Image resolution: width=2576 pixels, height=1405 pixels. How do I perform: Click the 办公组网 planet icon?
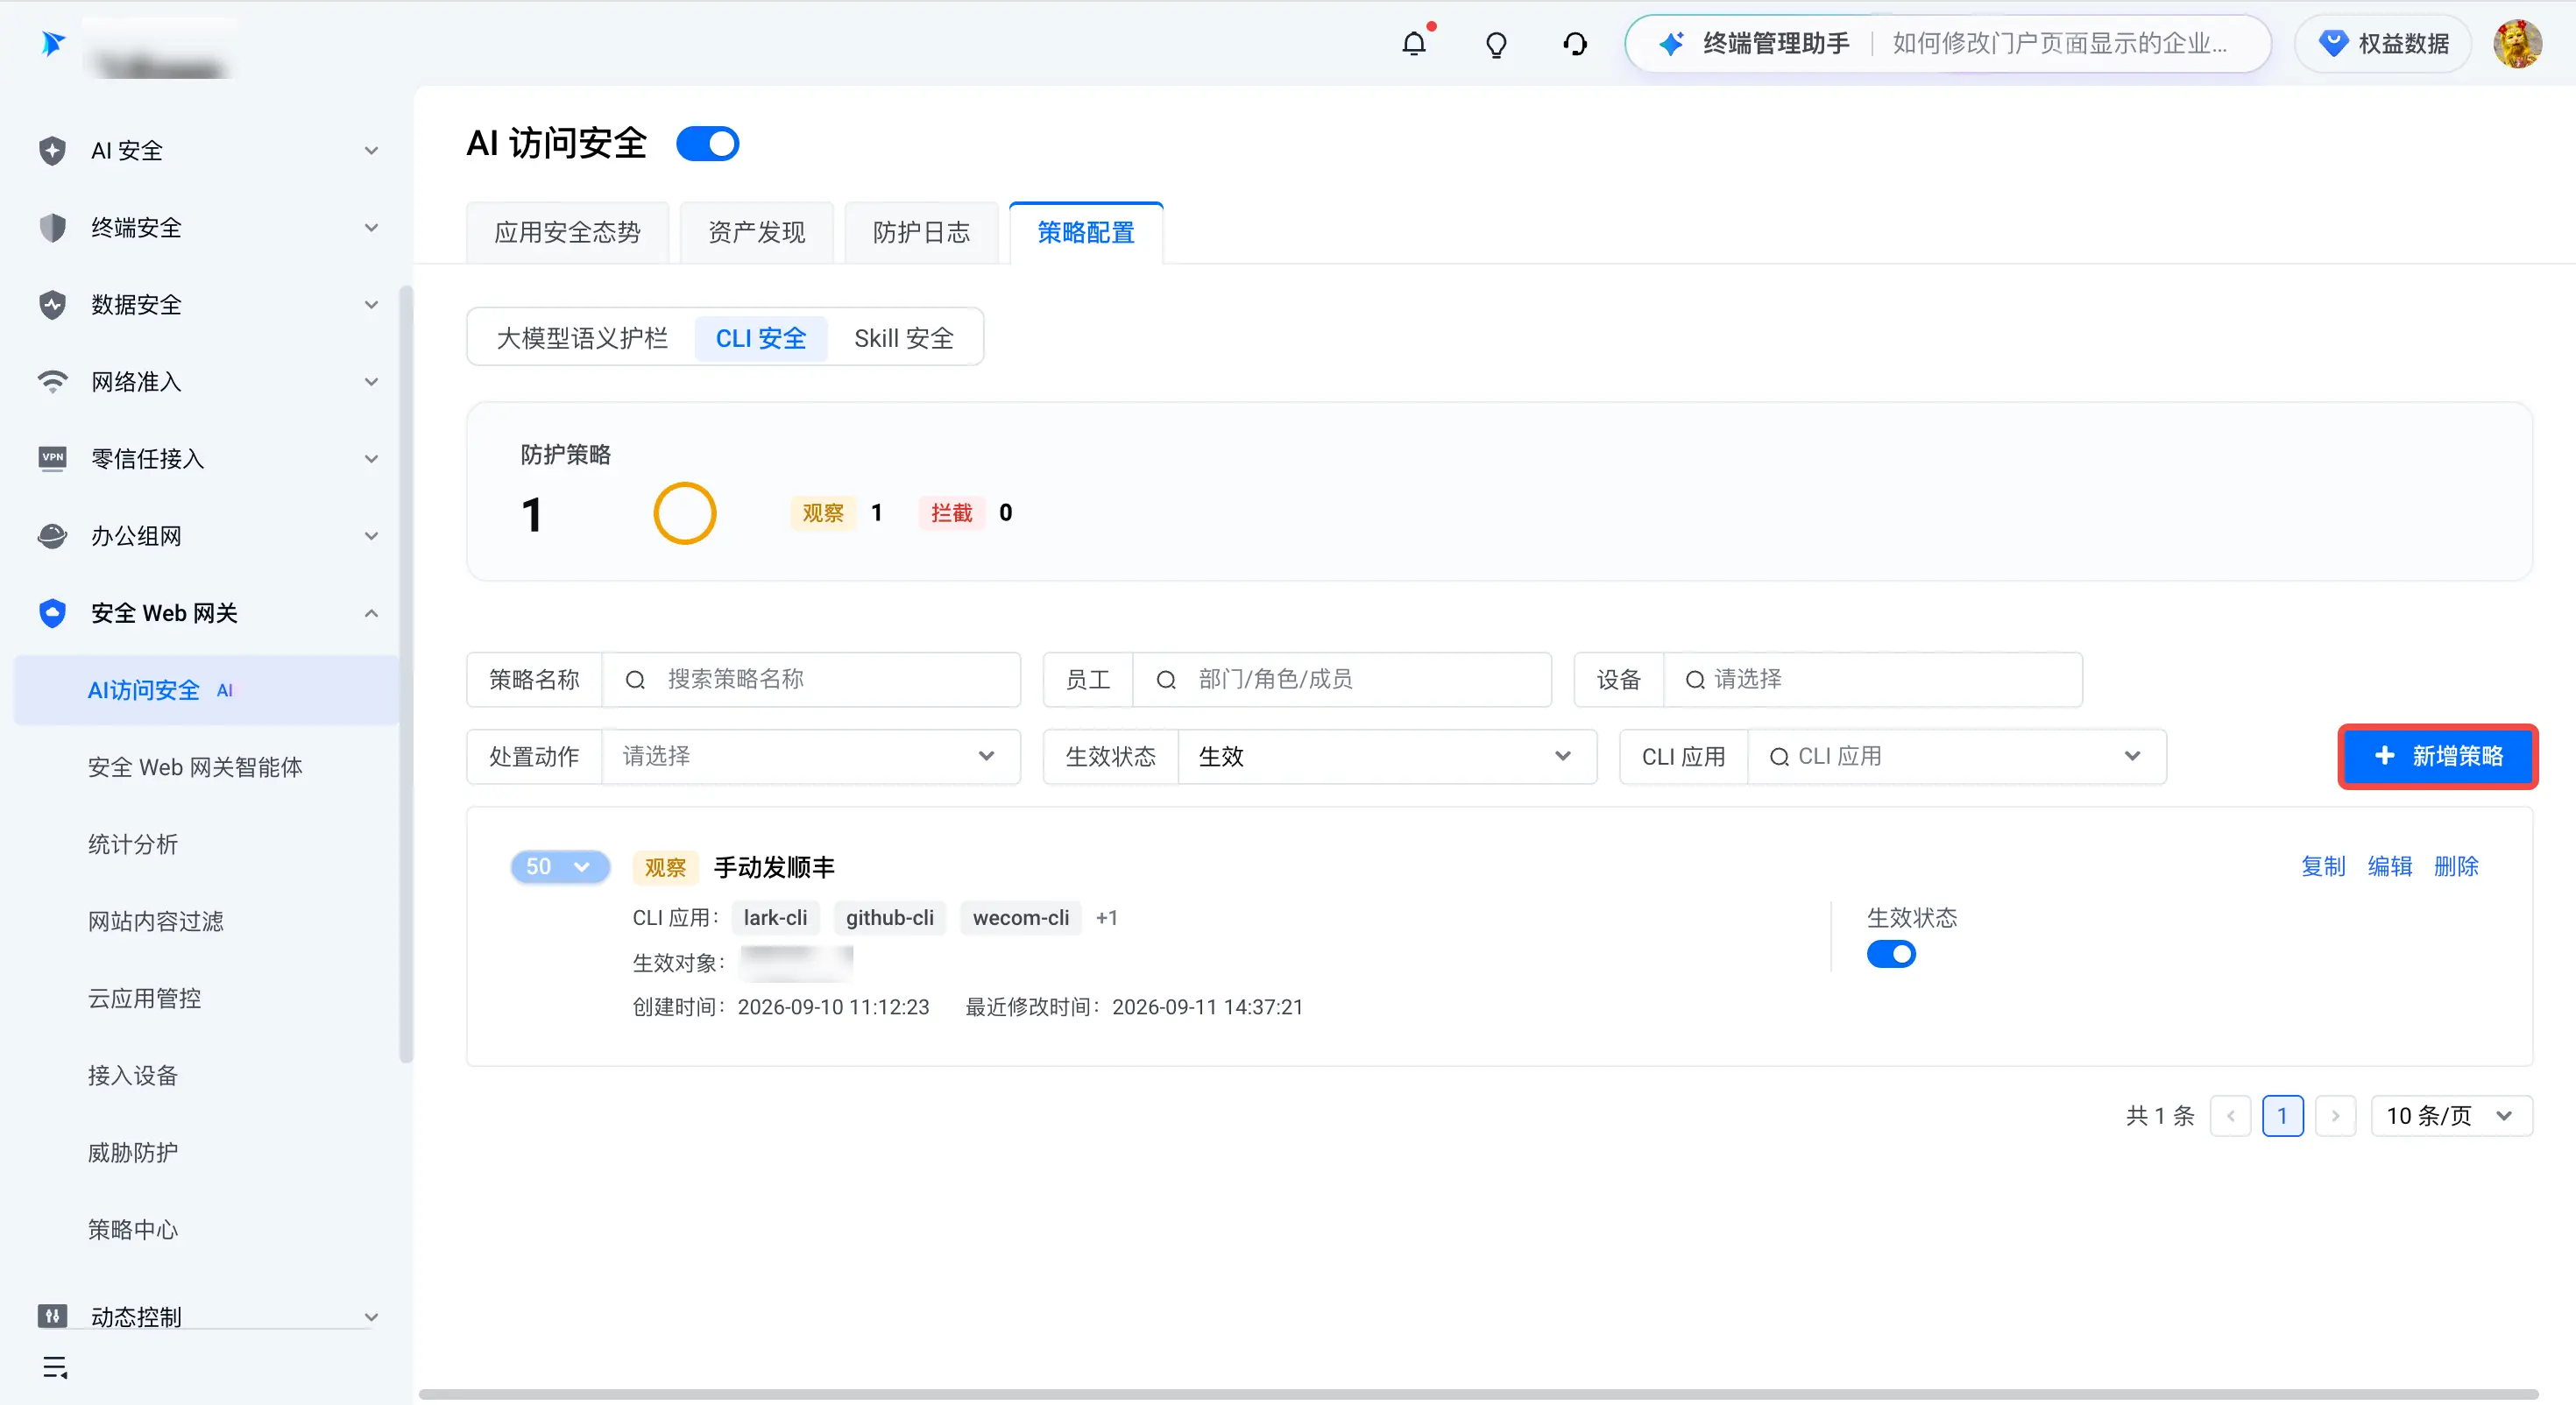click(52, 535)
